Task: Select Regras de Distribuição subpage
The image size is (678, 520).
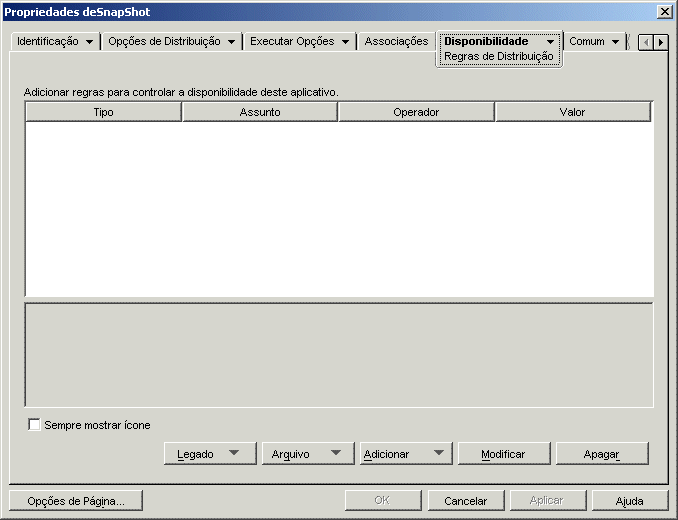Action: pyautogui.click(x=498, y=57)
